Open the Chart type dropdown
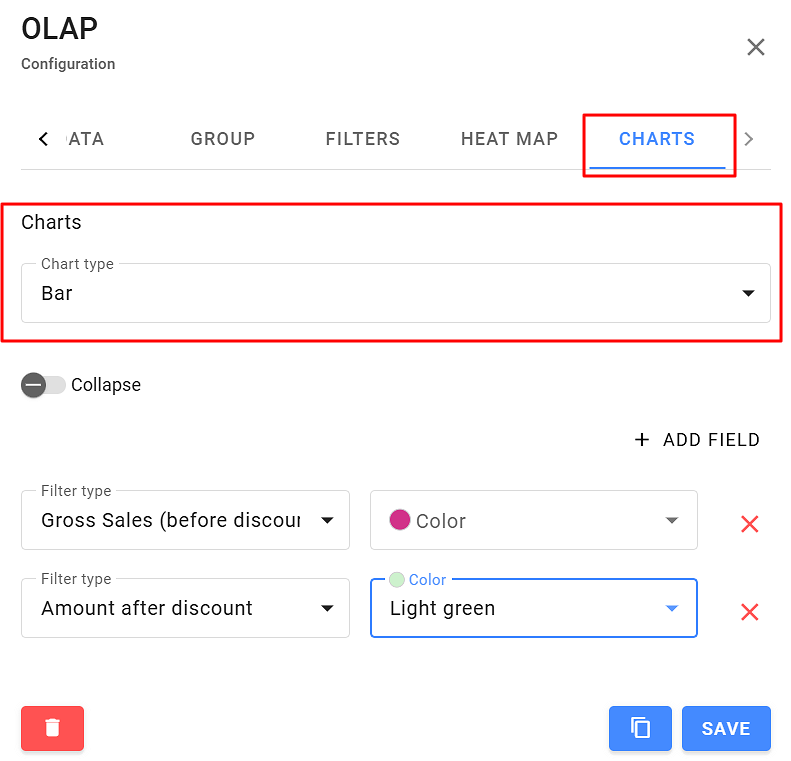The image size is (791, 761). 395,293
